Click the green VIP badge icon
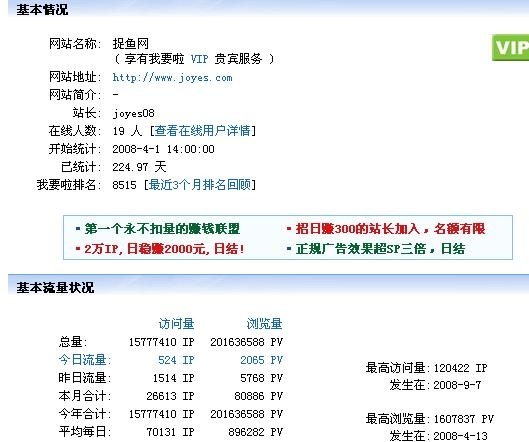 [510, 48]
